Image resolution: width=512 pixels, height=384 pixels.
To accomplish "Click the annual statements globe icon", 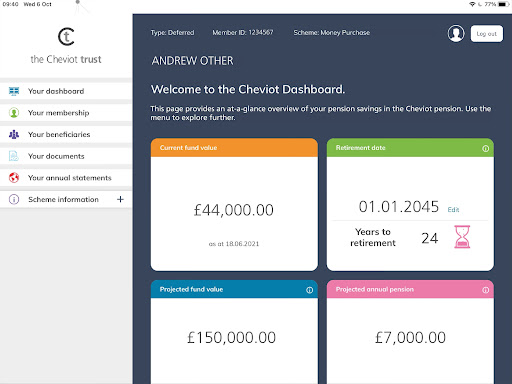I will tap(14, 178).
